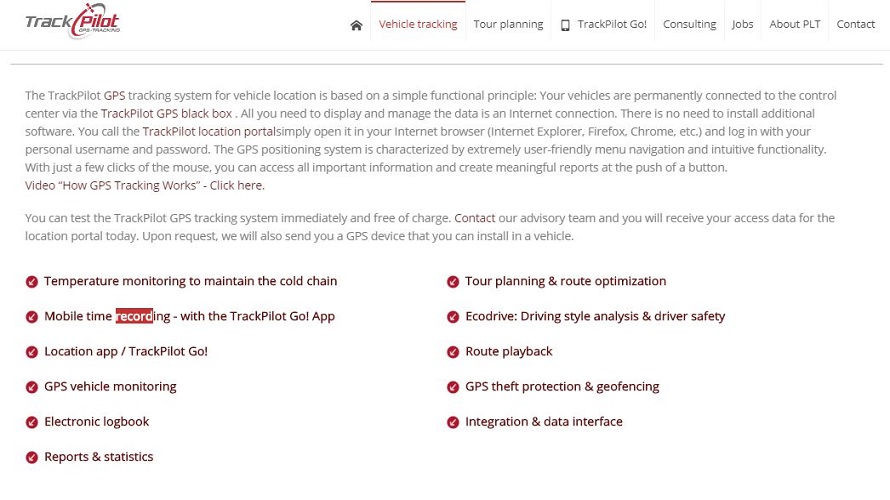The width and height of the screenshot is (890, 500).
Task: Go to About PLT
Action: [795, 24]
